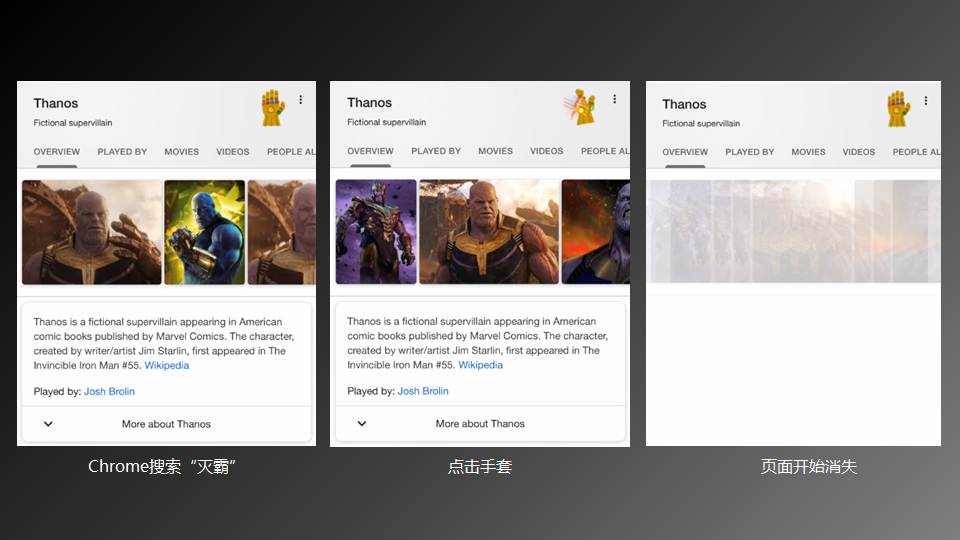The width and height of the screenshot is (960, 540).
Task: Select the cut-off PEOPLE AL tab in the left panel
Action: pyautogui.click(x=291, y=152)
